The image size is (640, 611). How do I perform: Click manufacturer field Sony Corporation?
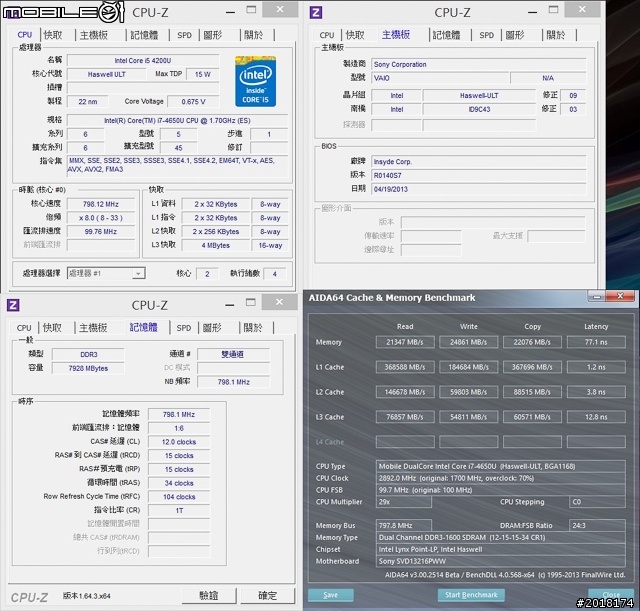[x=479, y=64]
